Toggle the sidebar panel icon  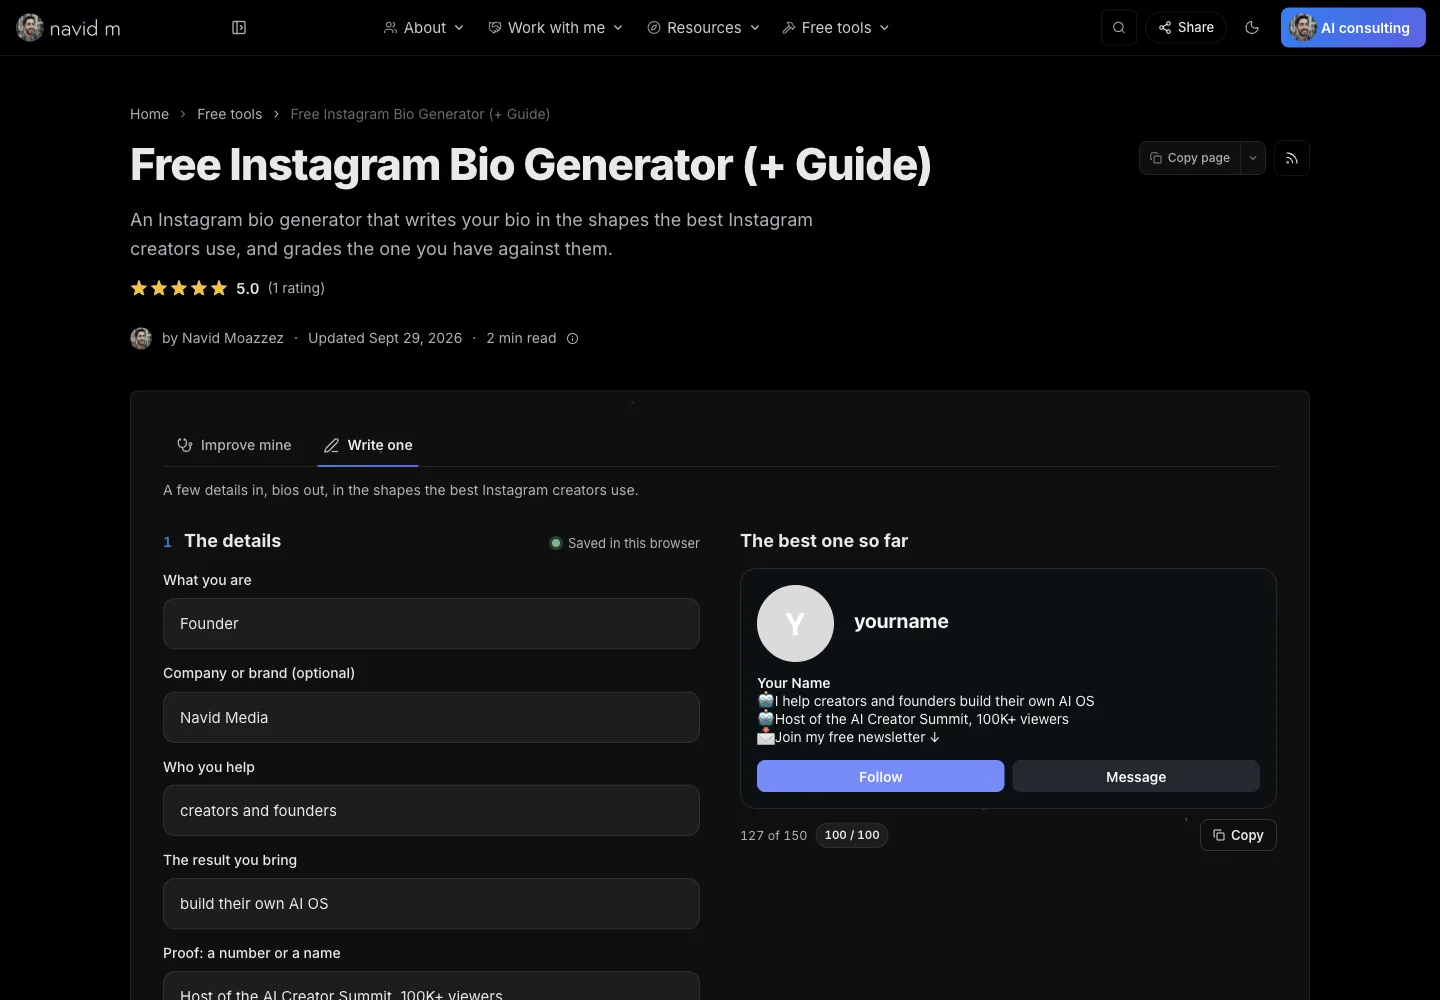coord(239,28)
